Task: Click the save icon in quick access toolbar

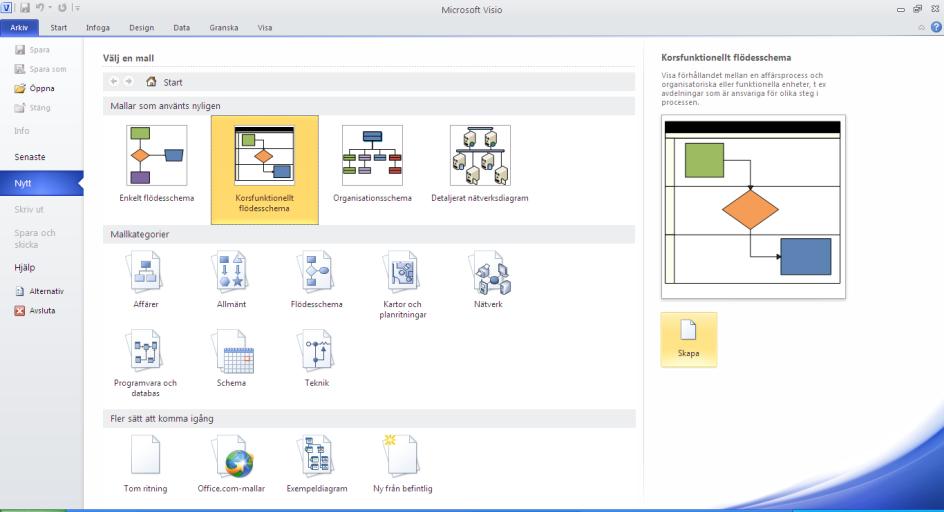Action: click(25, 8)
